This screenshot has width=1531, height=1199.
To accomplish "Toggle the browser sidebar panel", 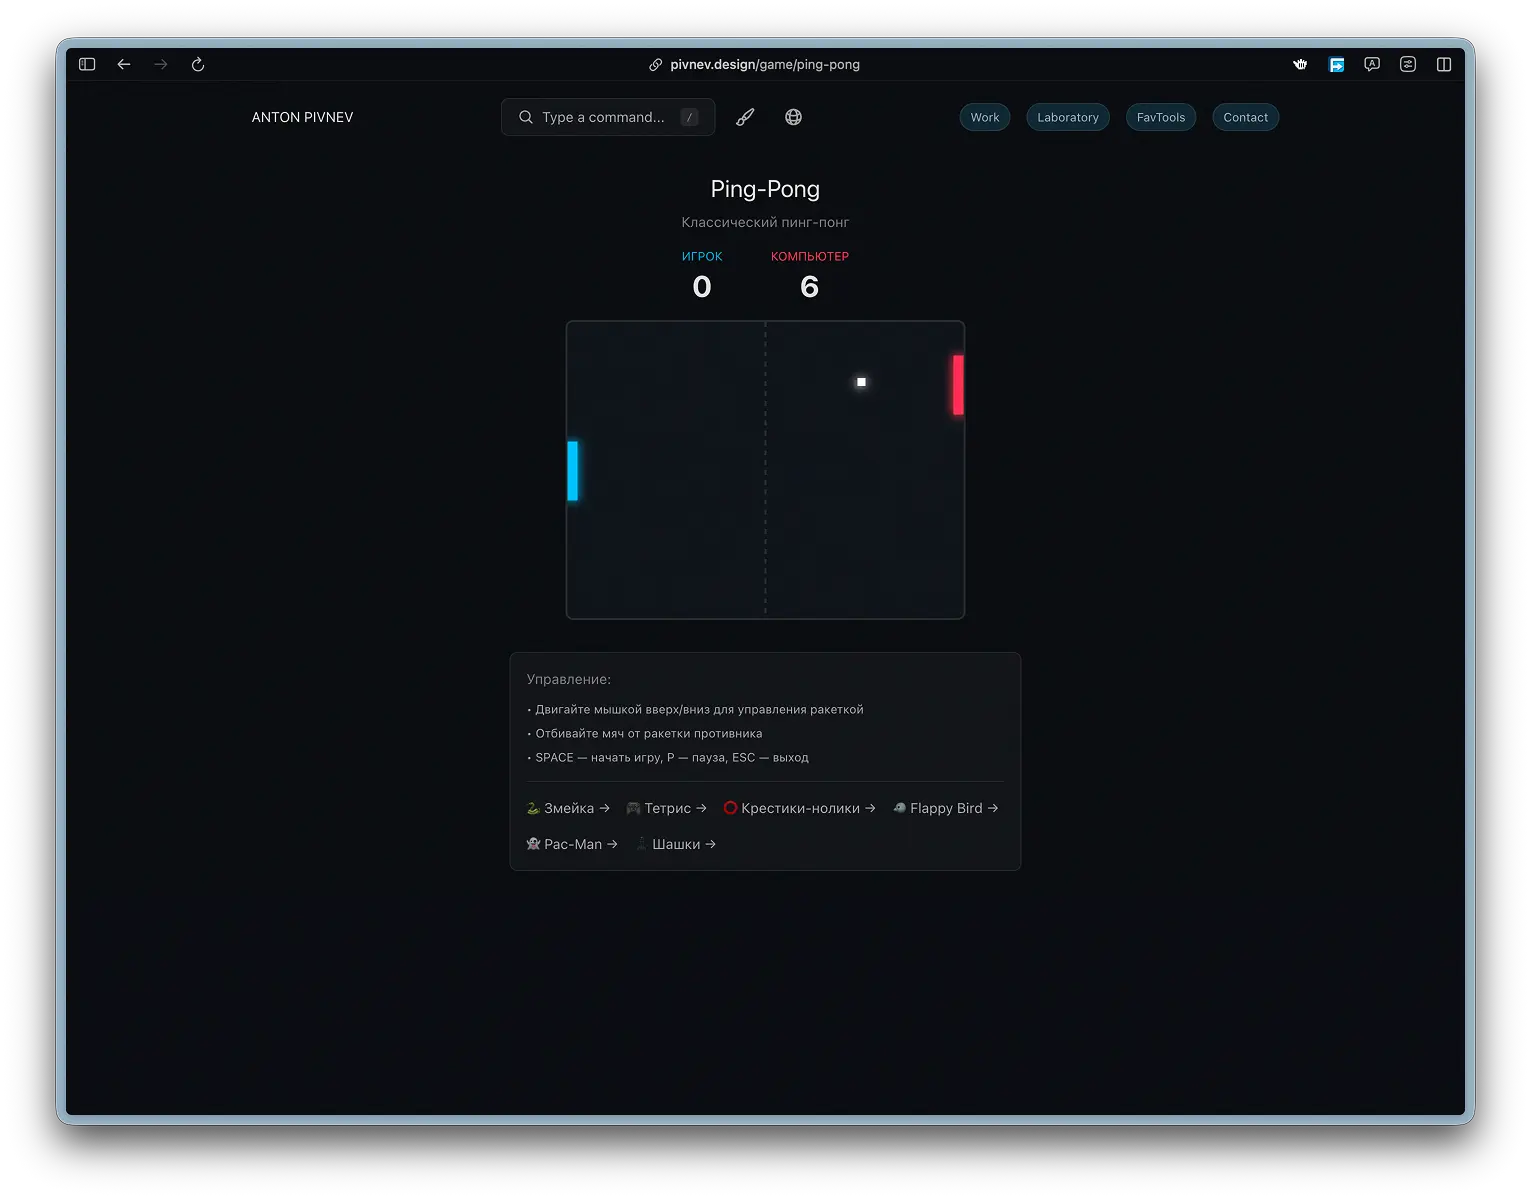I will point(86,64).
